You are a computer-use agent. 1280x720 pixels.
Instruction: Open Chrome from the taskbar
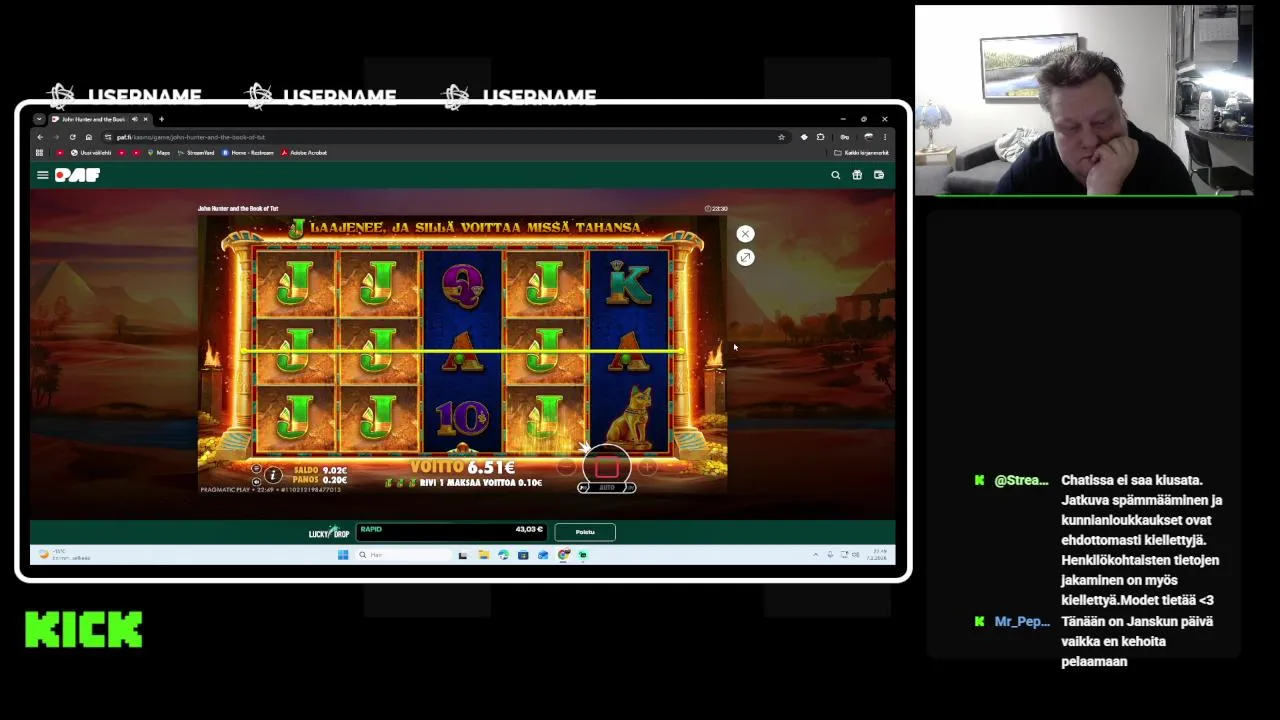pyautogui.click(x=564, y=555)
